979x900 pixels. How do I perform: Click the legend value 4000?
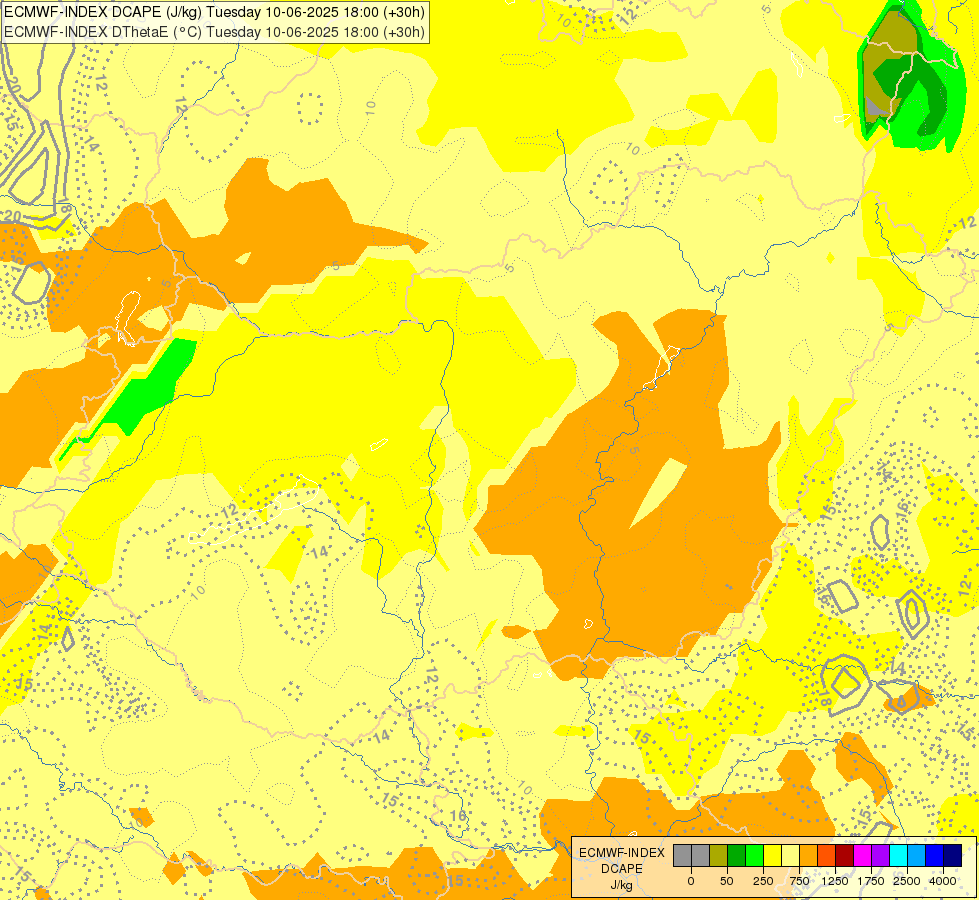click(943, 881)
